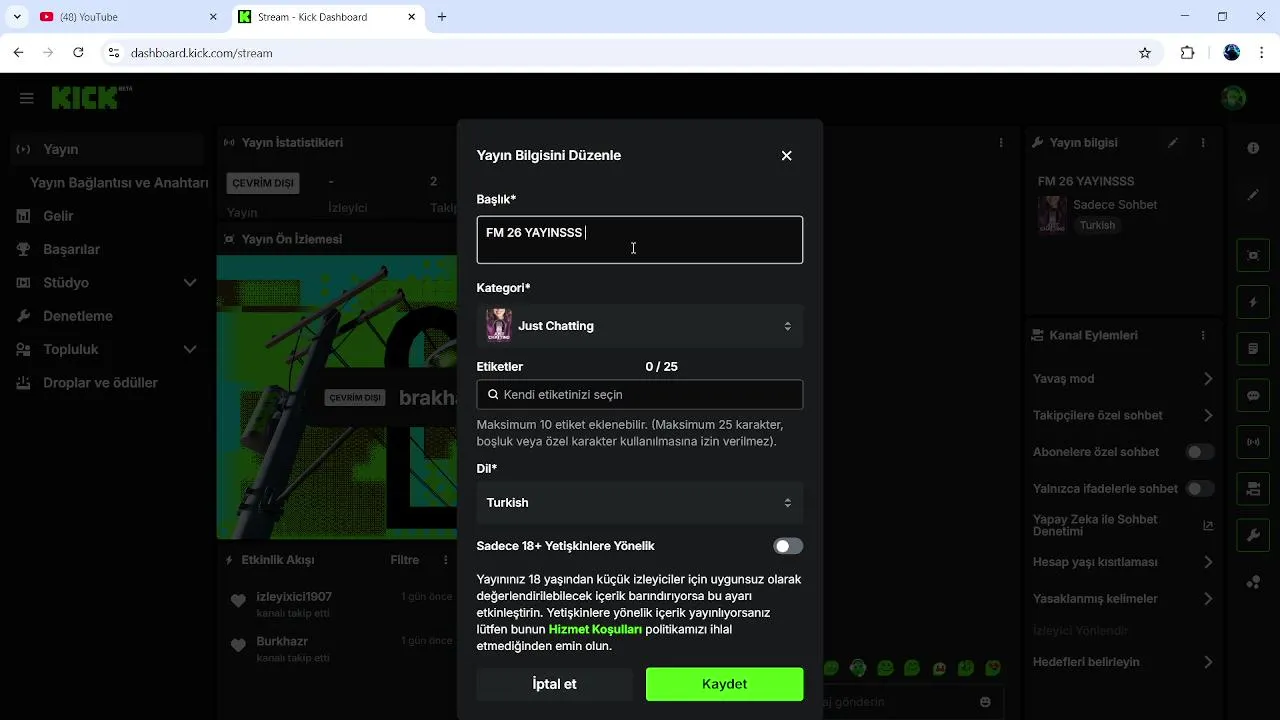Click the Kaydet button

(x=724, y=684)
